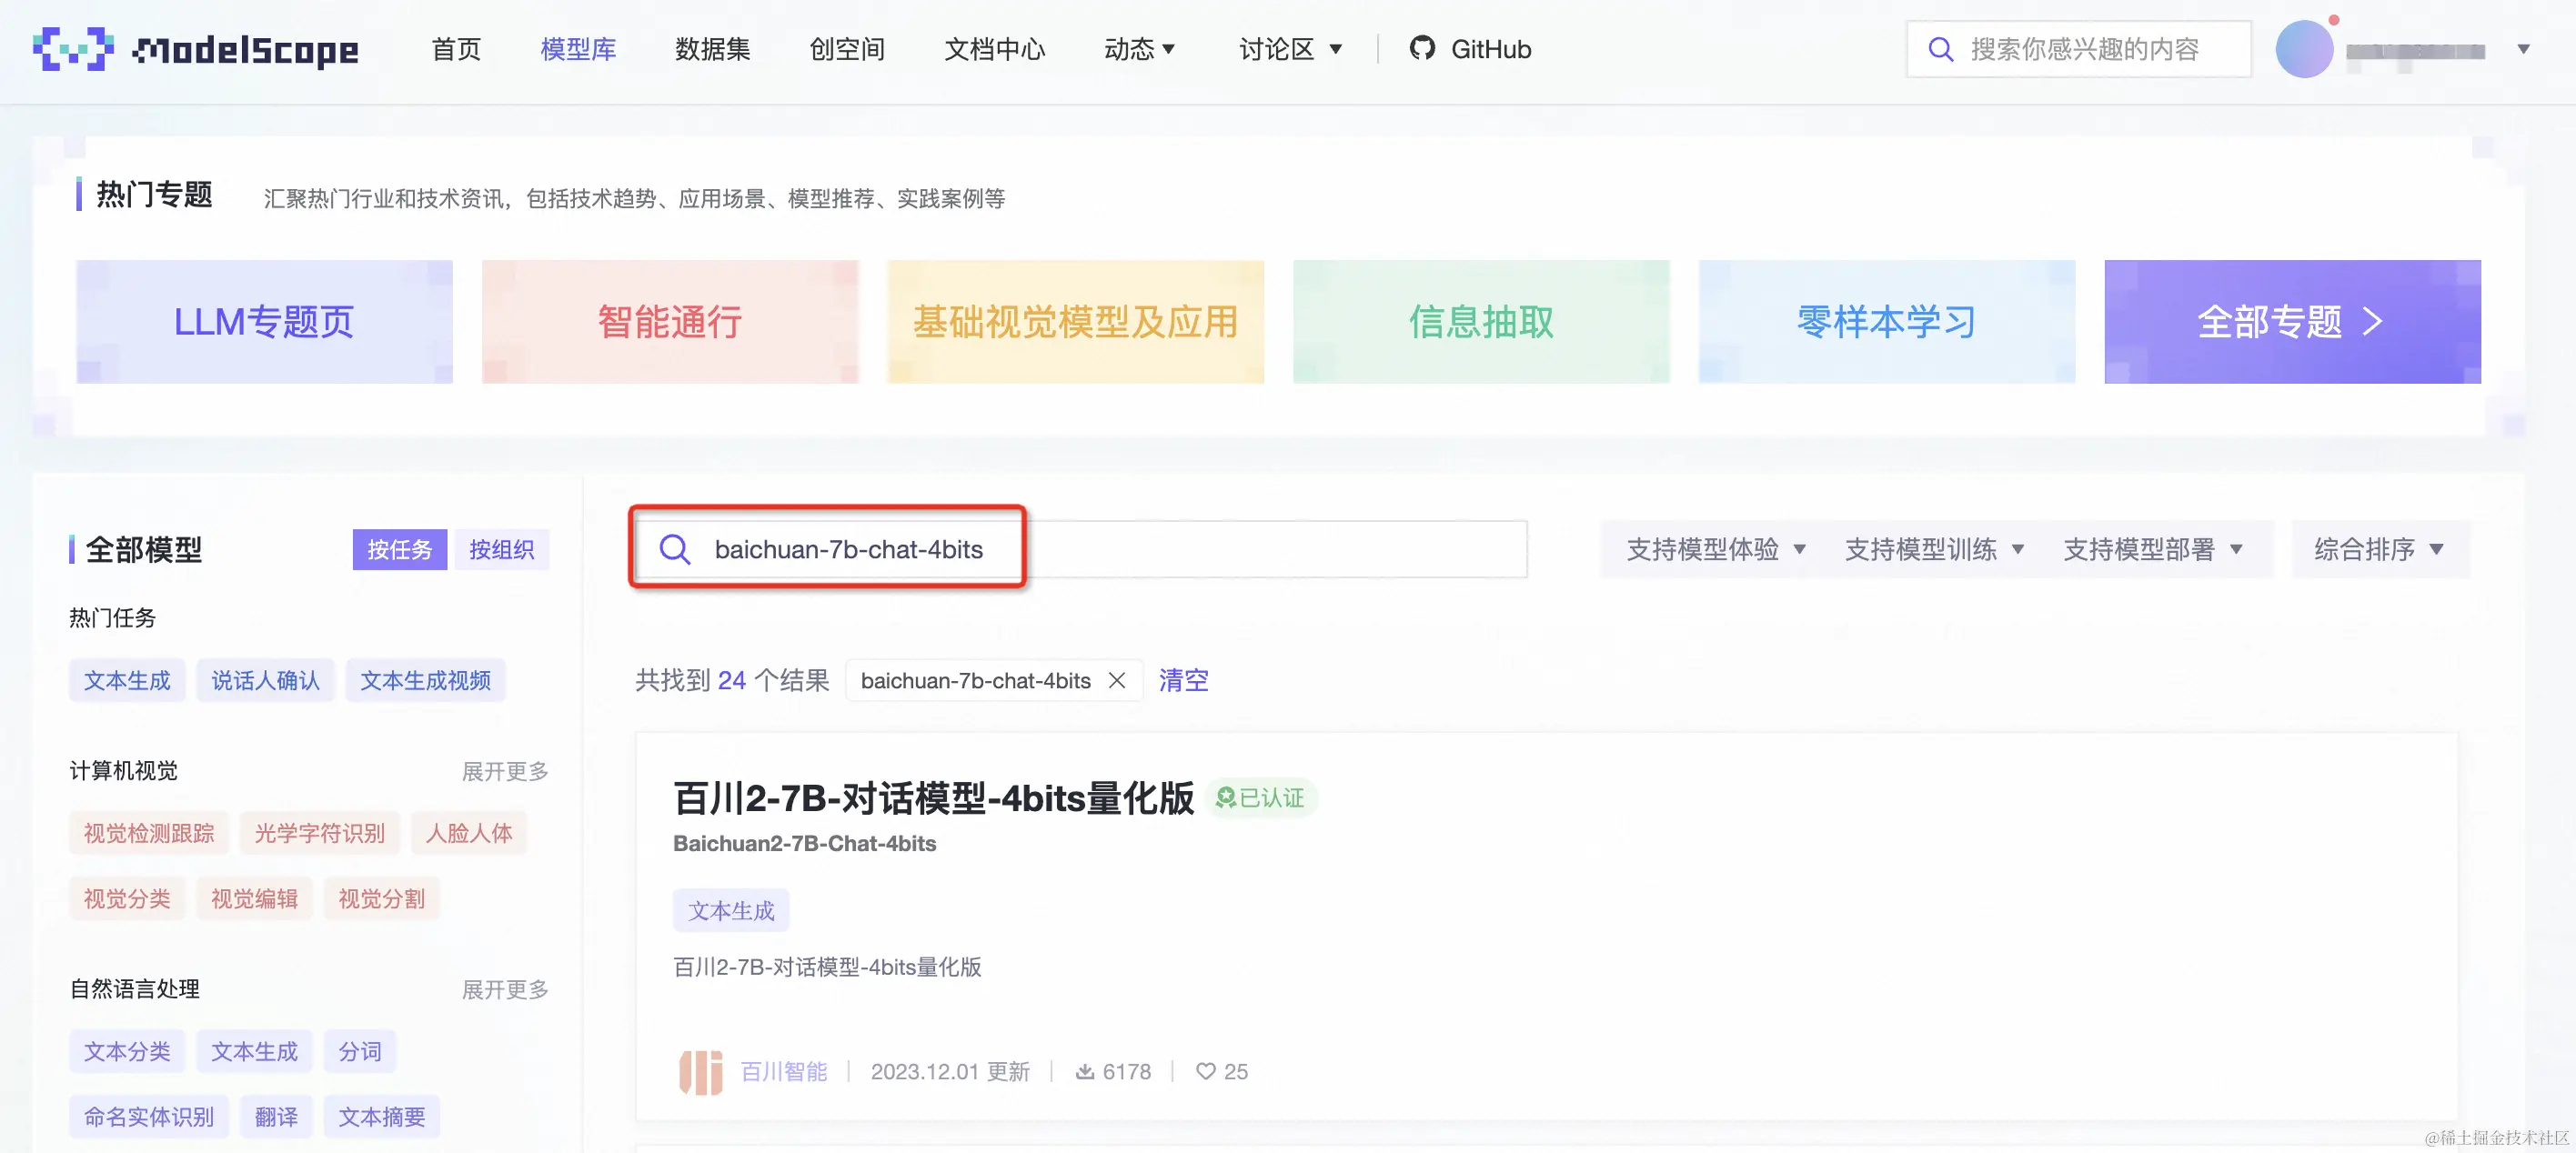Click the ModelScope logo icon

[72, 49]
